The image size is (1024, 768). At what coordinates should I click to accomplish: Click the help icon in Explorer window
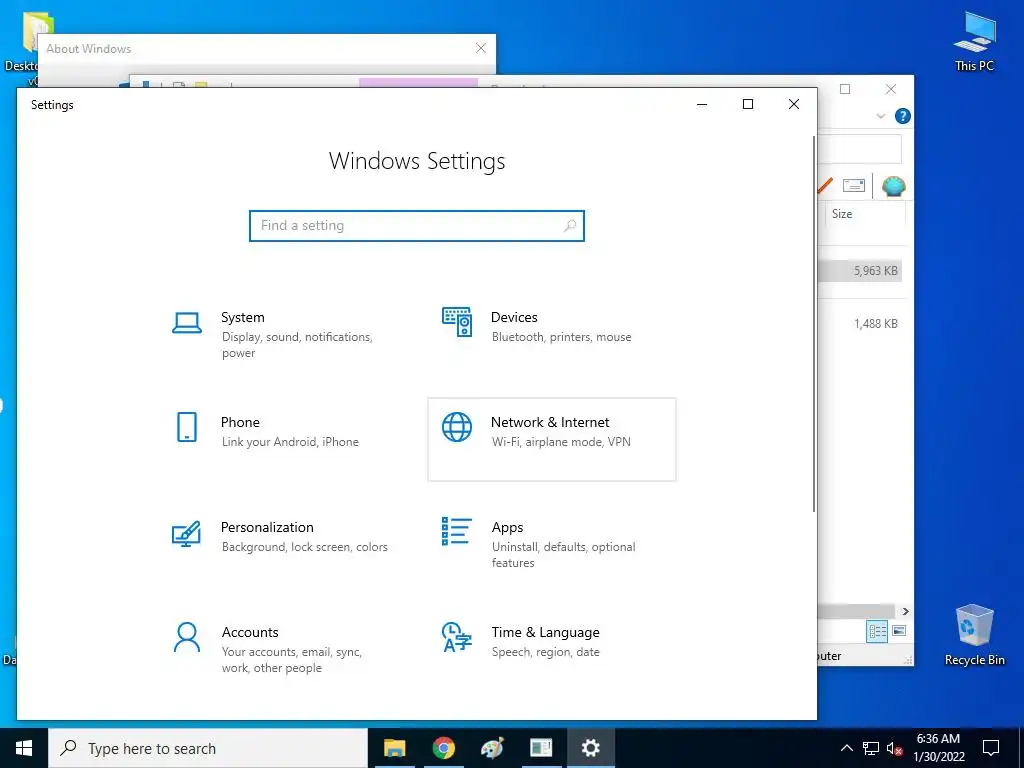(x=903, y=116)
